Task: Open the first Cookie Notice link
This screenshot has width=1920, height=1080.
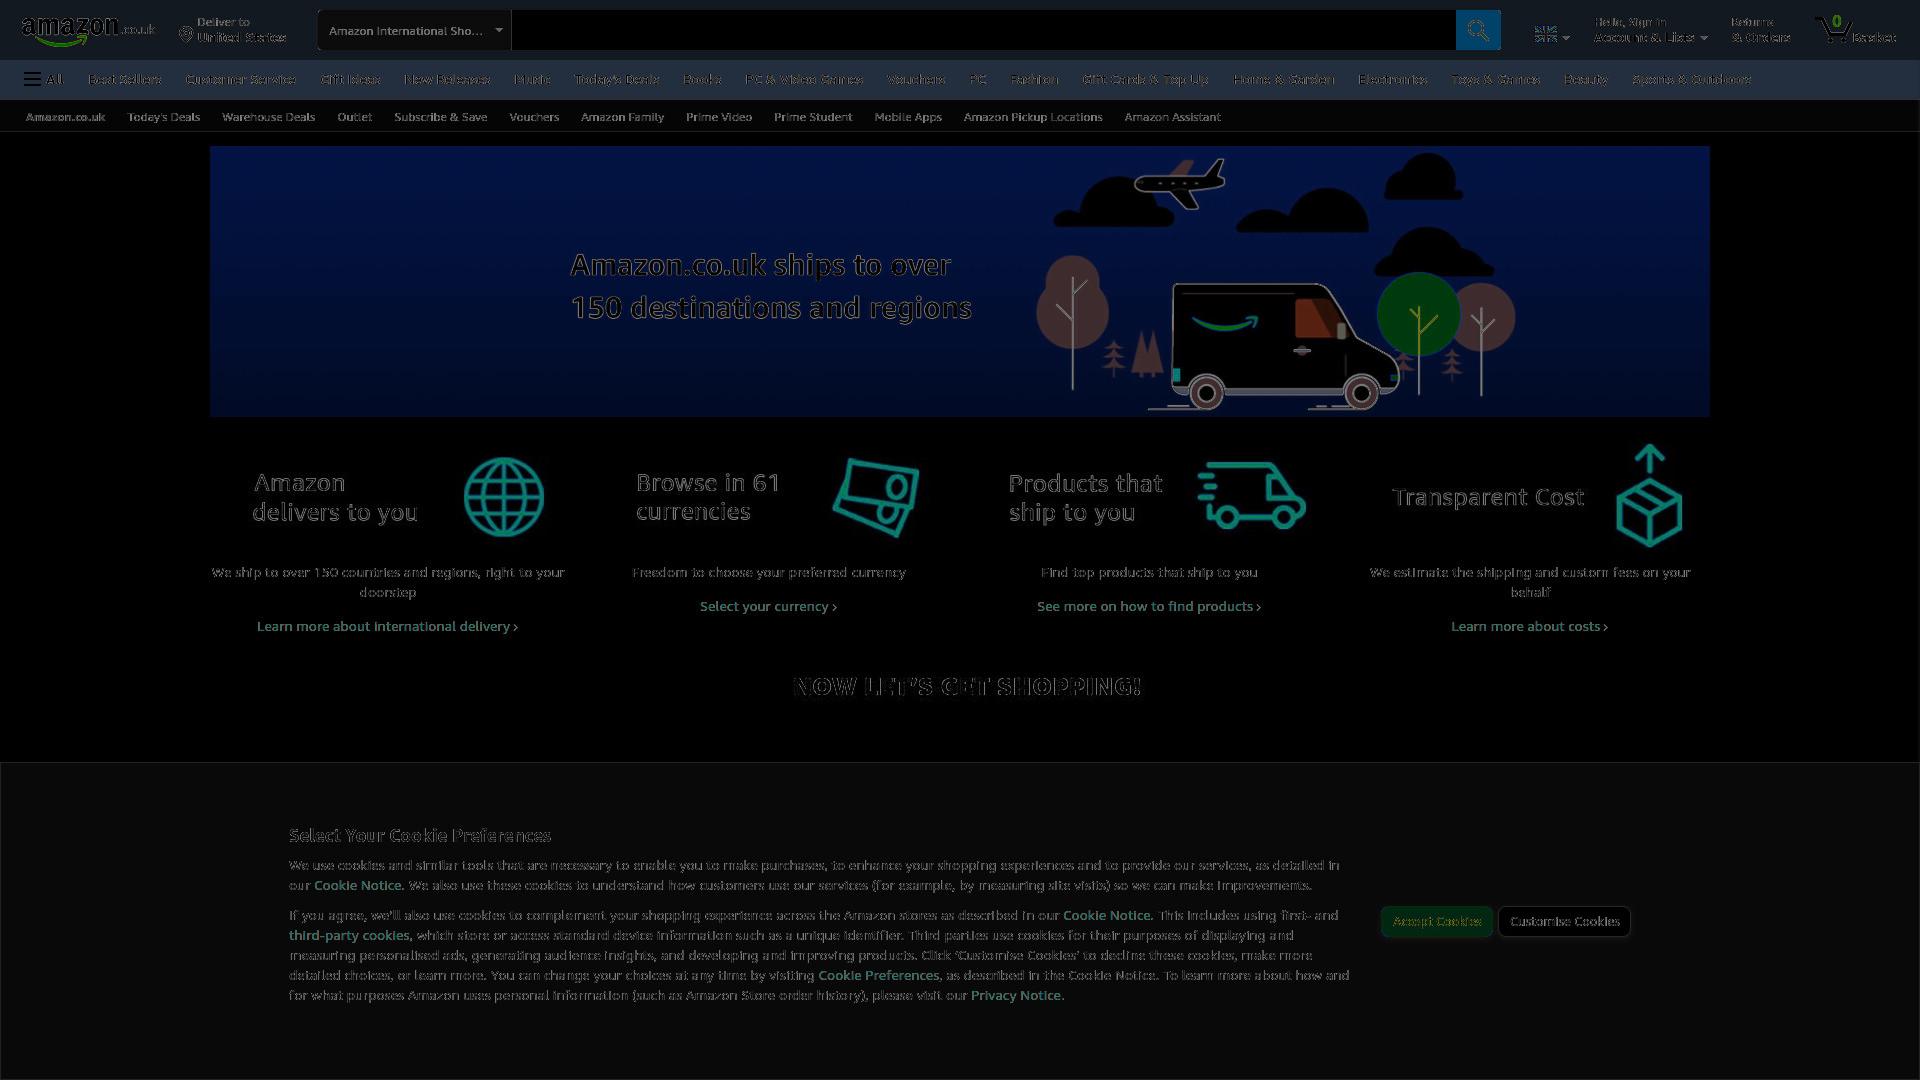Action: tap(357, 885)
